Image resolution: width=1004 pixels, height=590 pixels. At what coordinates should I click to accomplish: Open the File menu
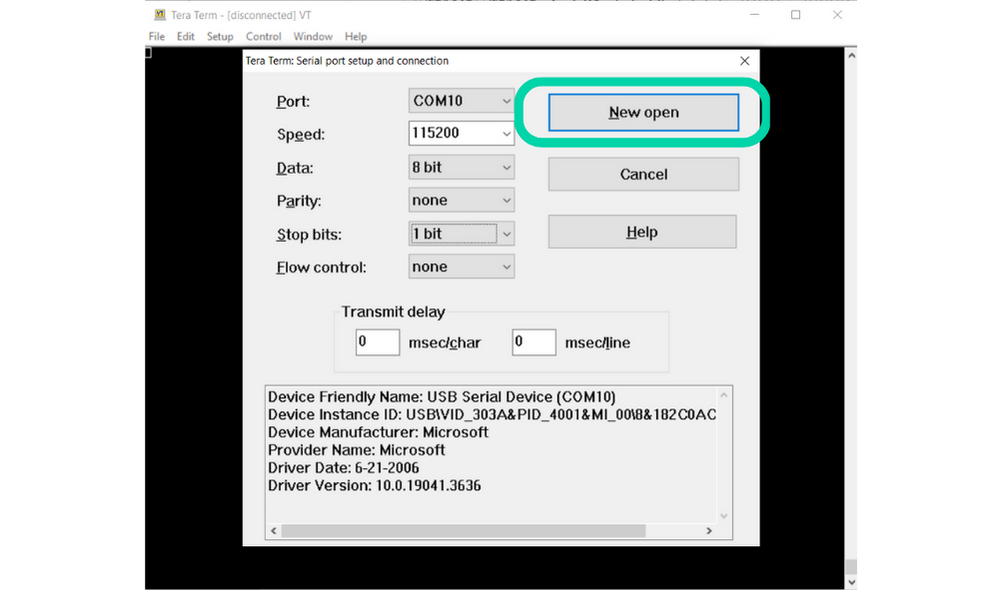157,37
